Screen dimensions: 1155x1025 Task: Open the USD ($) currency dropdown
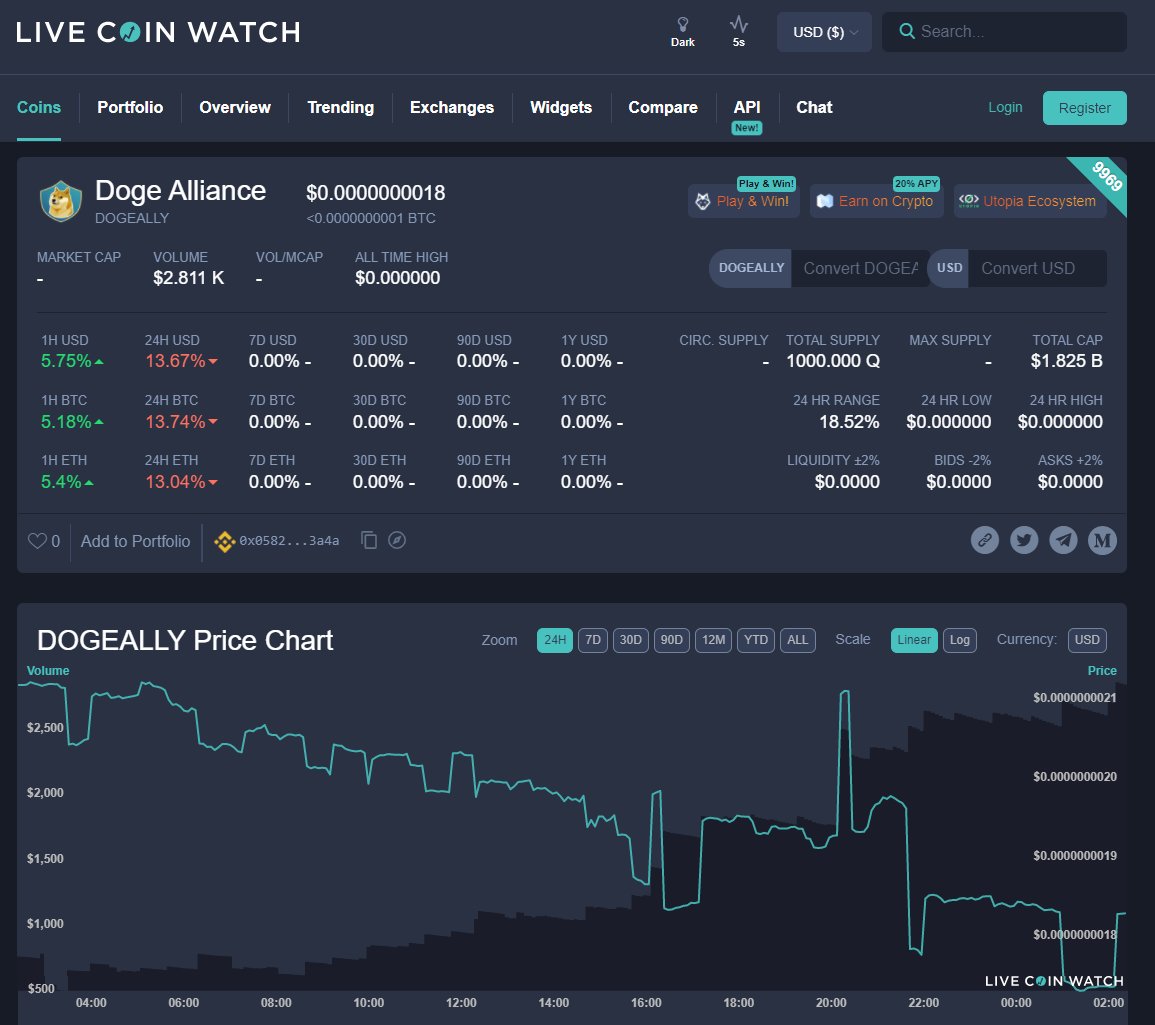tap(824, 32)
